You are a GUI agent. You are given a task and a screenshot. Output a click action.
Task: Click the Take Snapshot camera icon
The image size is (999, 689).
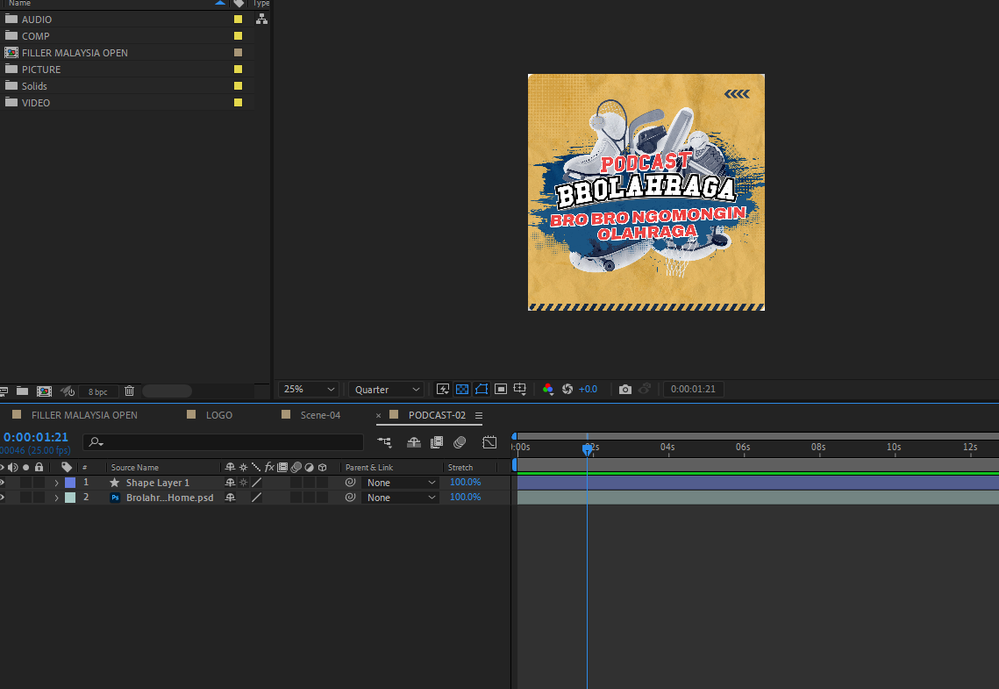click(x=625, y=389)
